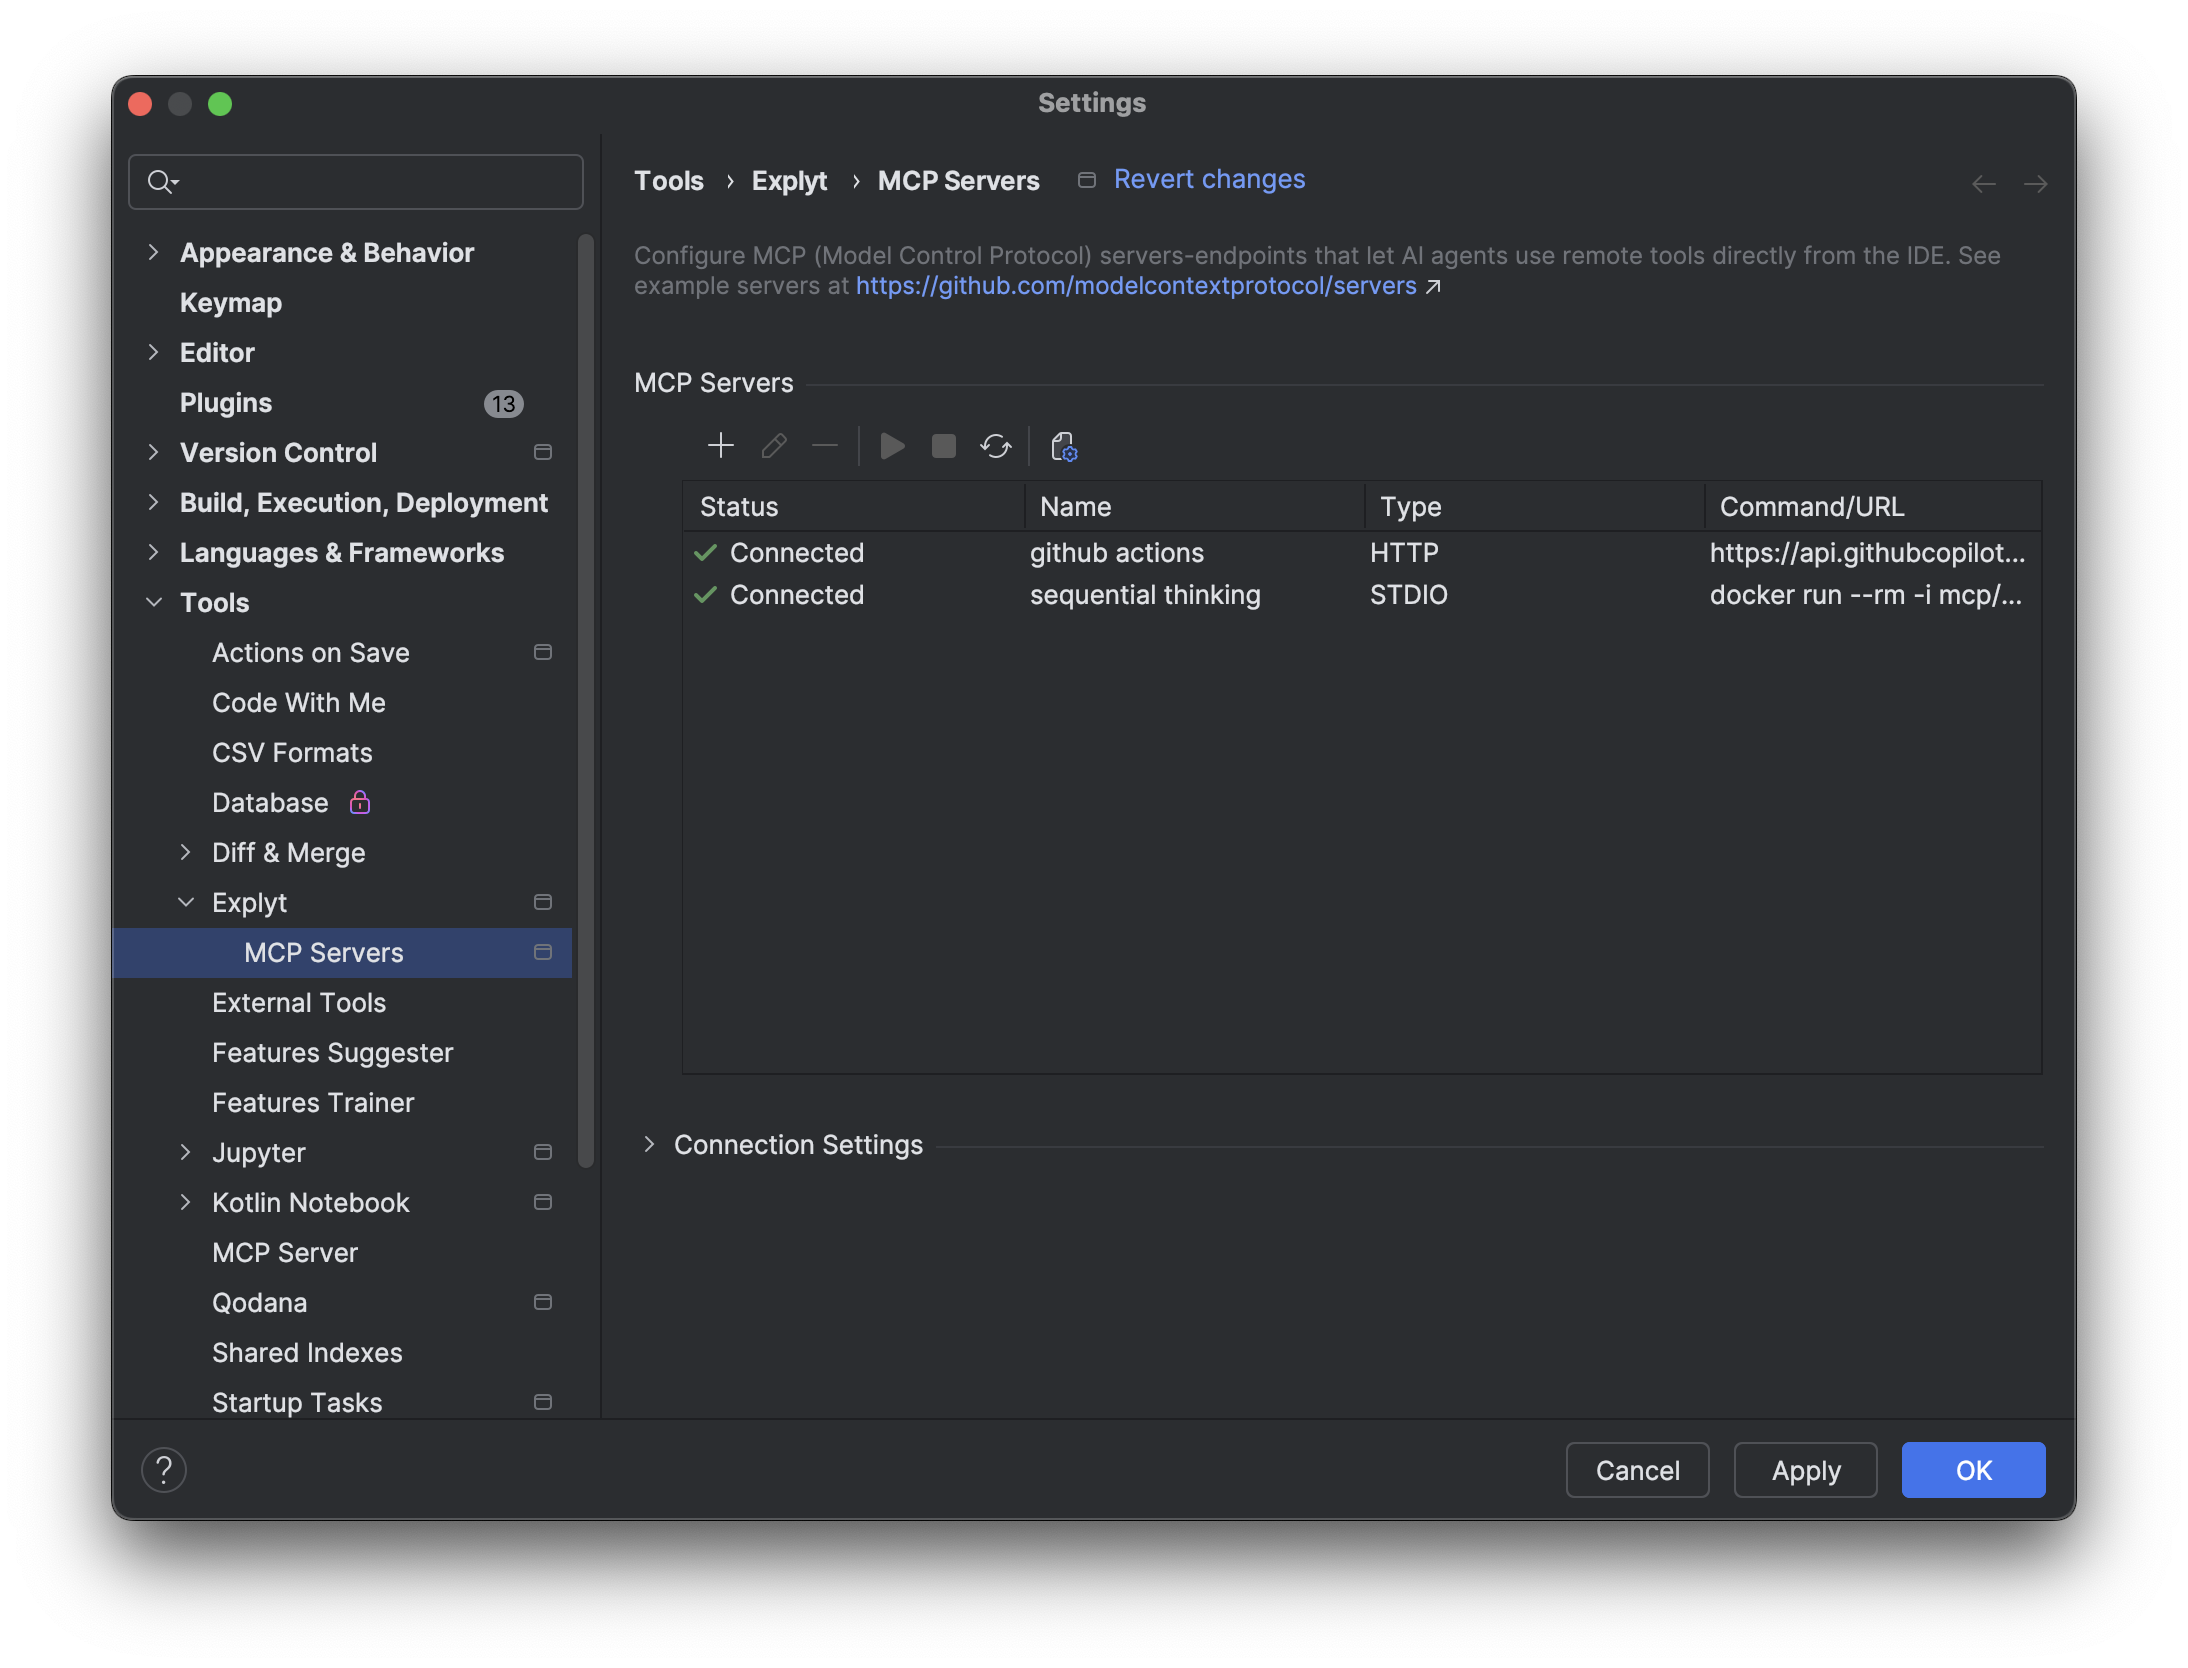Click the Remove server minus icon
Image resolution: width=2188 pixels, height=1668 pixels.
(x=825, y=445)
